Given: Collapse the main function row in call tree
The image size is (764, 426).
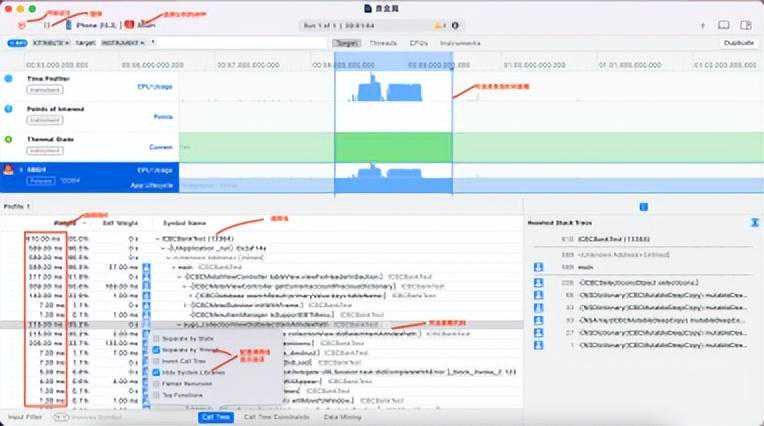Looking at the screenshot, I should [x=172, y=267].
